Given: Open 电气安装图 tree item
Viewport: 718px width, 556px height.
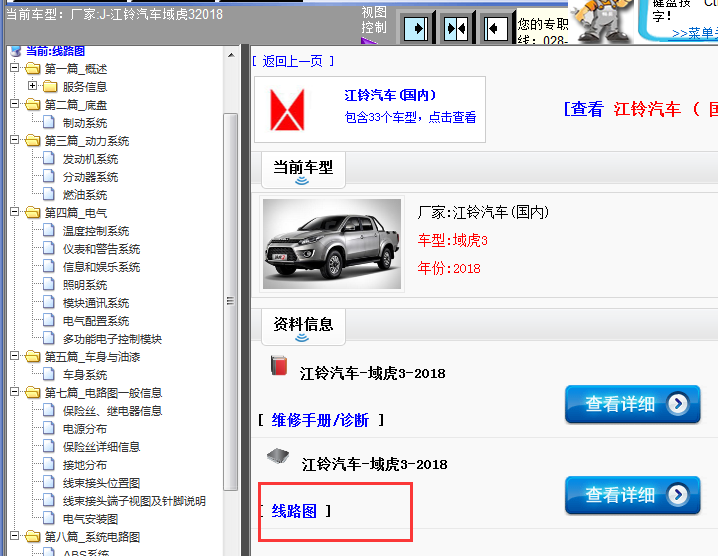Looking at the screenshot, I should (90, 519).
